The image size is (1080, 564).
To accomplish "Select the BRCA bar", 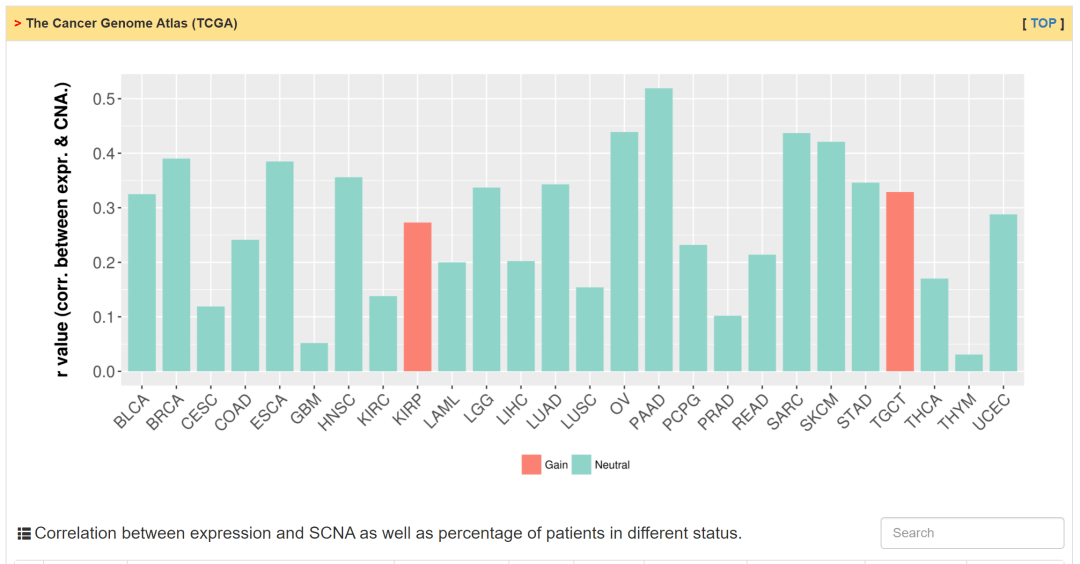I will tap(176, 265).
